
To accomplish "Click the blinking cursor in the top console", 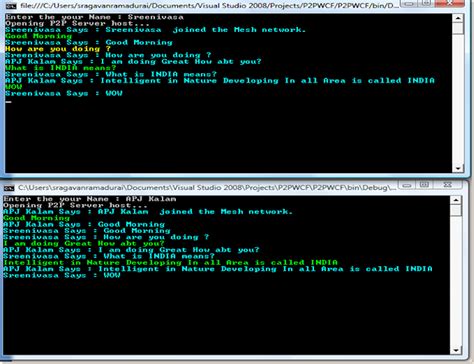I will point(8,102).
